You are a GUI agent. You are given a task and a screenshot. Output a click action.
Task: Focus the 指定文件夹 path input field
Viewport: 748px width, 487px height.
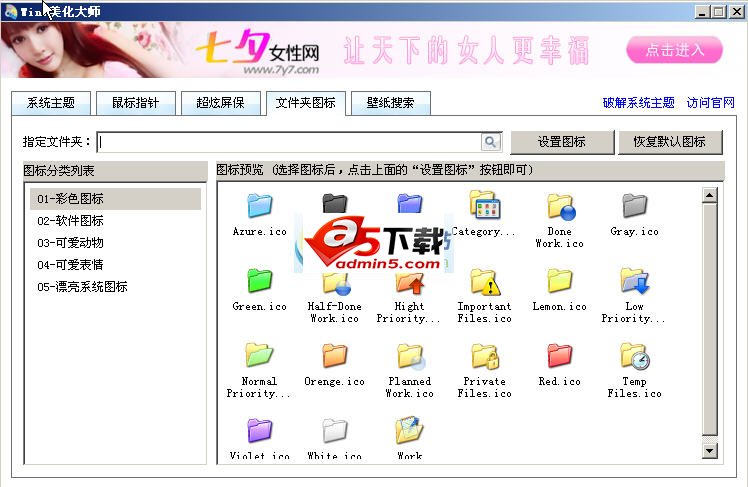point(290,142)
